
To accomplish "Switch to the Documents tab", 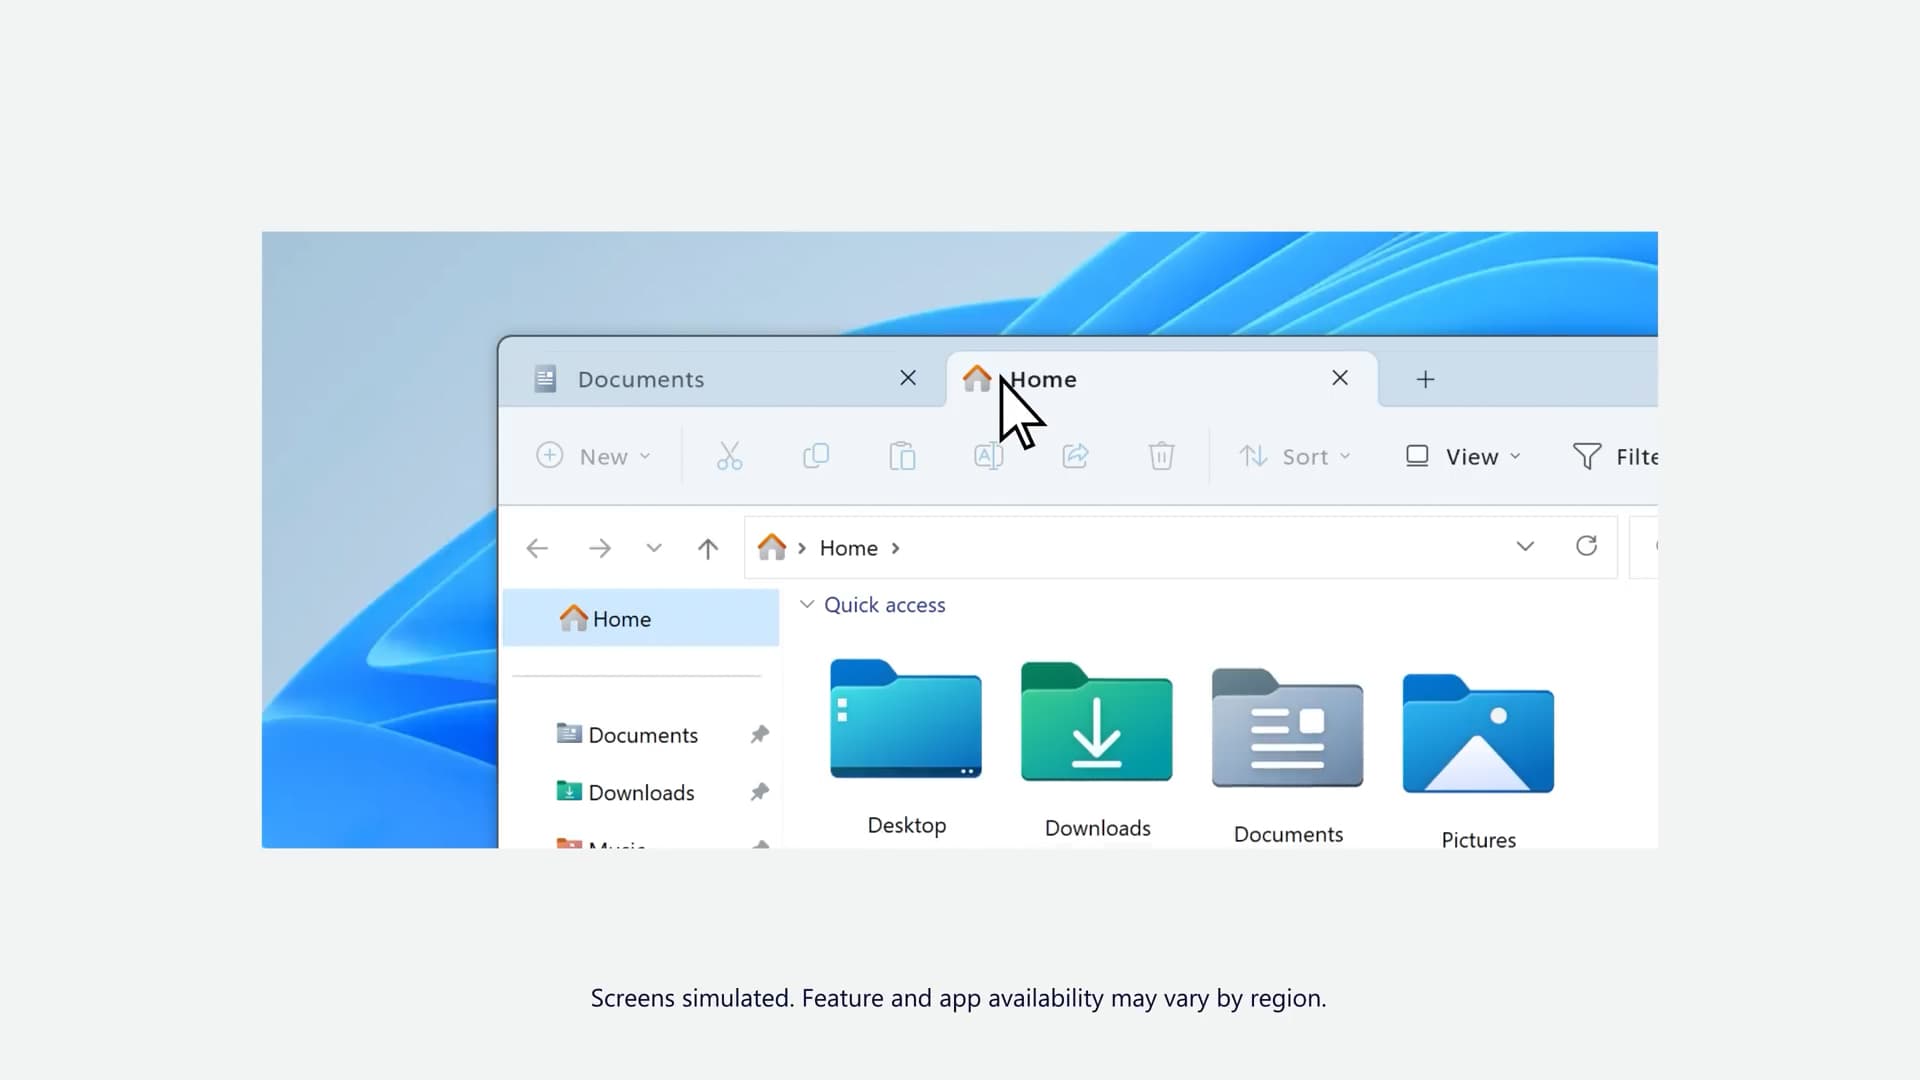I will [722, 379].
